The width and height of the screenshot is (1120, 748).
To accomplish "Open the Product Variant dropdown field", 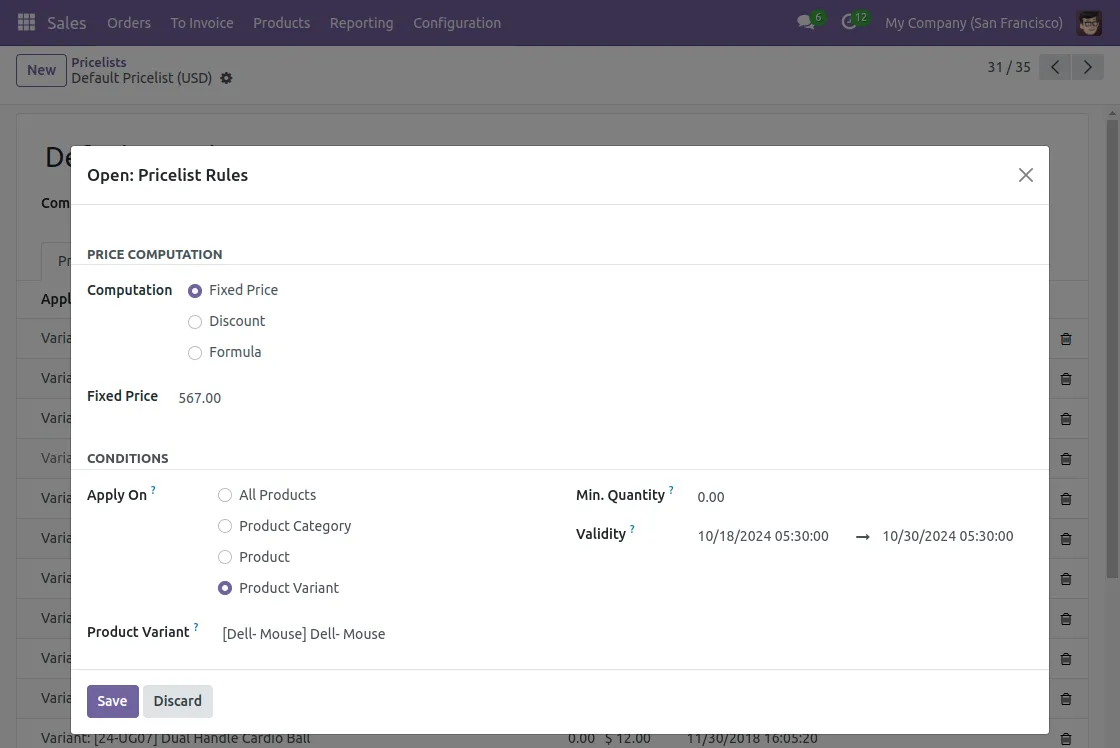I will pyautogui.click(x=380, y=634).
